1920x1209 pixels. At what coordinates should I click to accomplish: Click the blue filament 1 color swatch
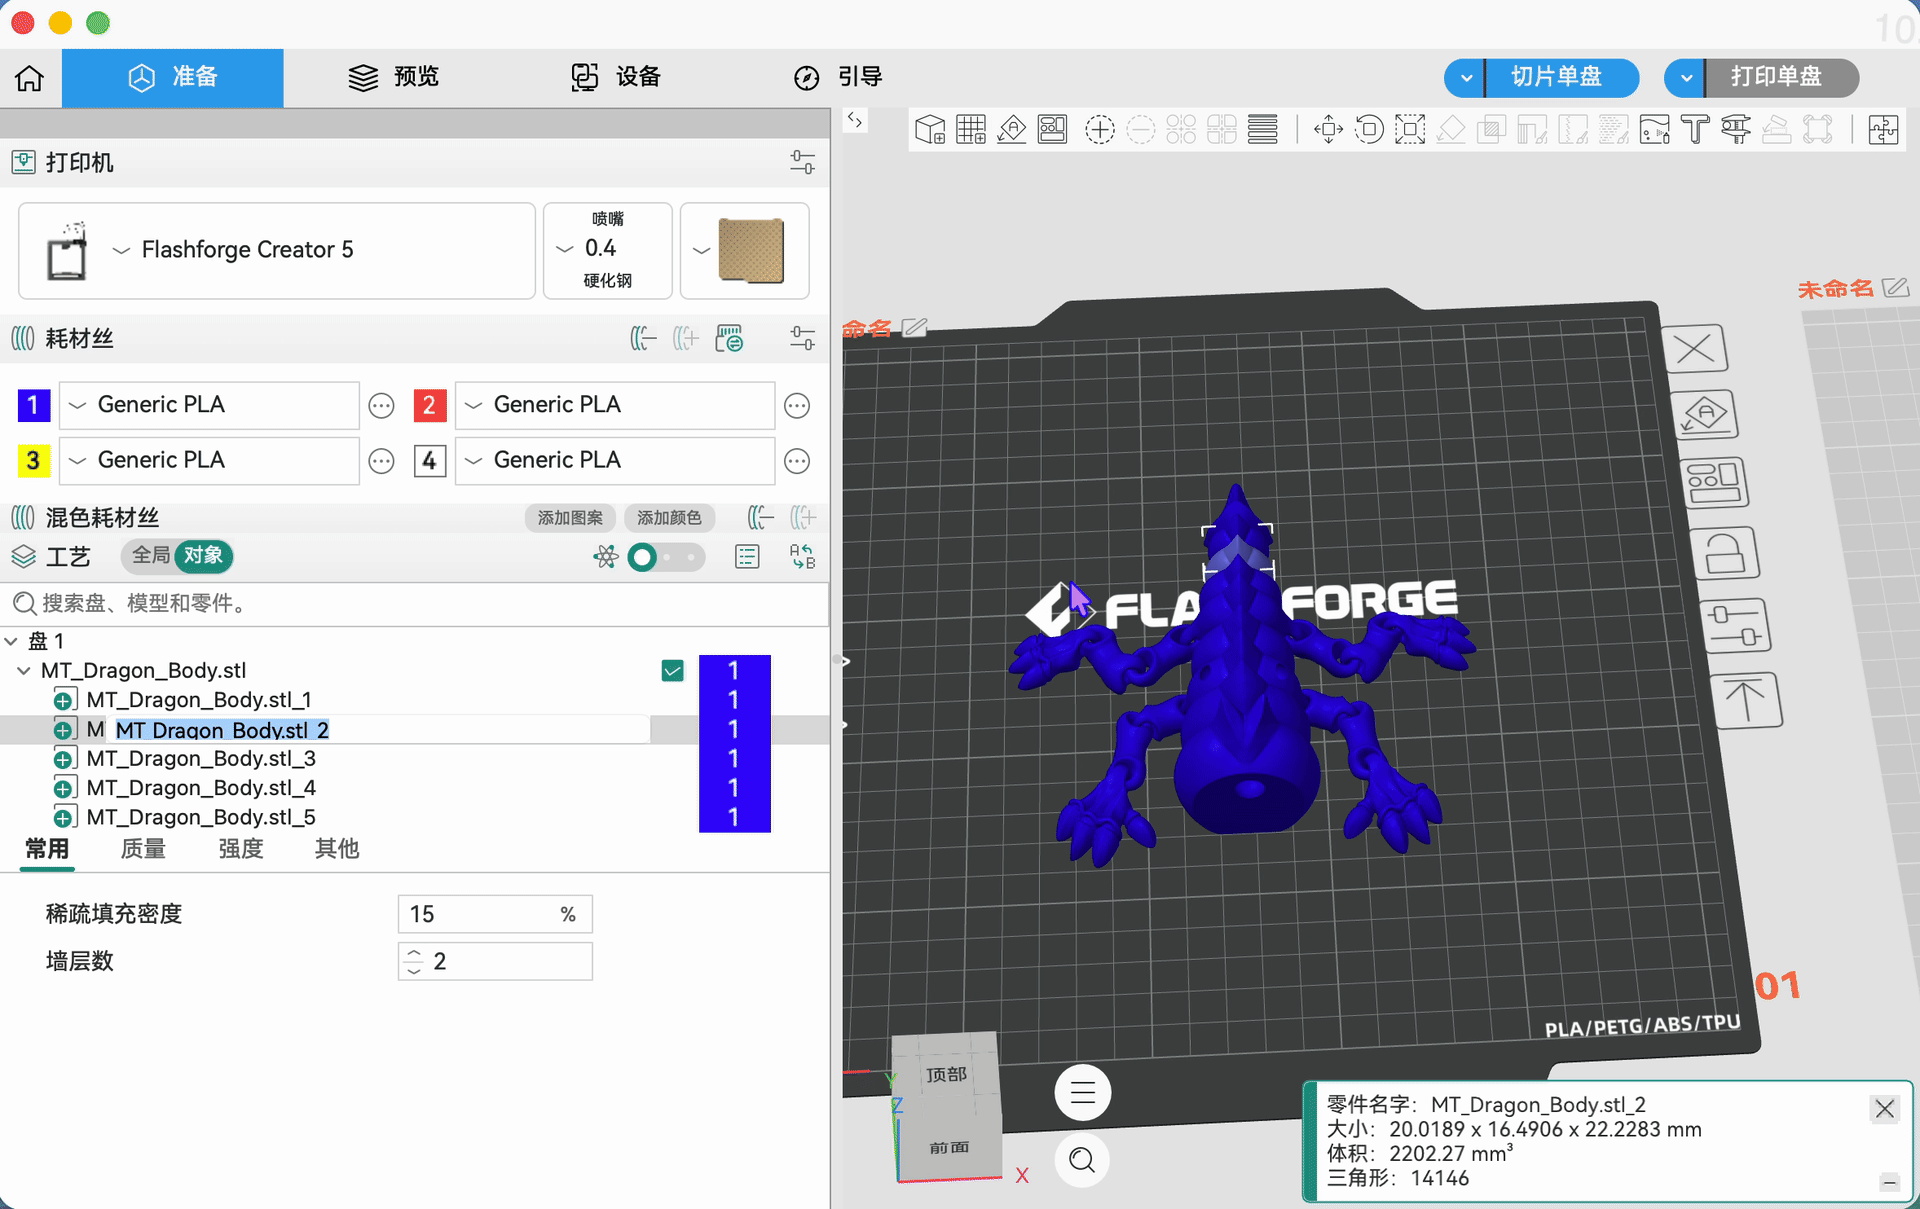click(x=33, y=405)
